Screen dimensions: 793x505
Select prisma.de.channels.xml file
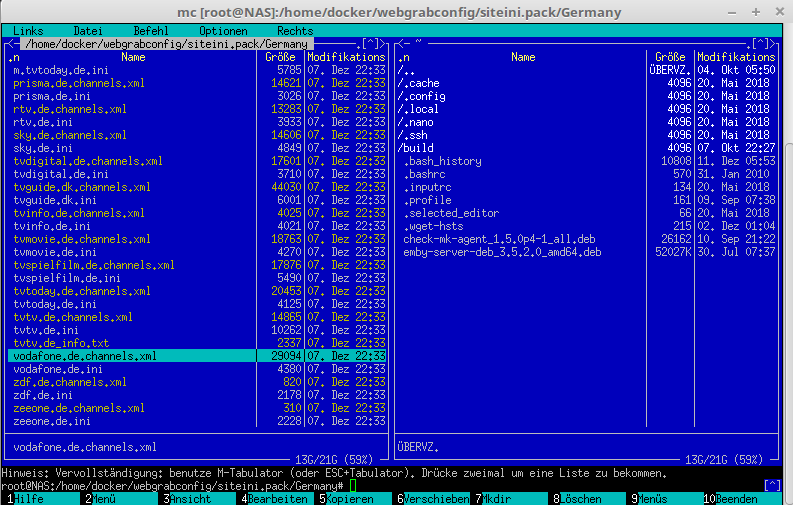pyautogui.click(x=79, y=83)
